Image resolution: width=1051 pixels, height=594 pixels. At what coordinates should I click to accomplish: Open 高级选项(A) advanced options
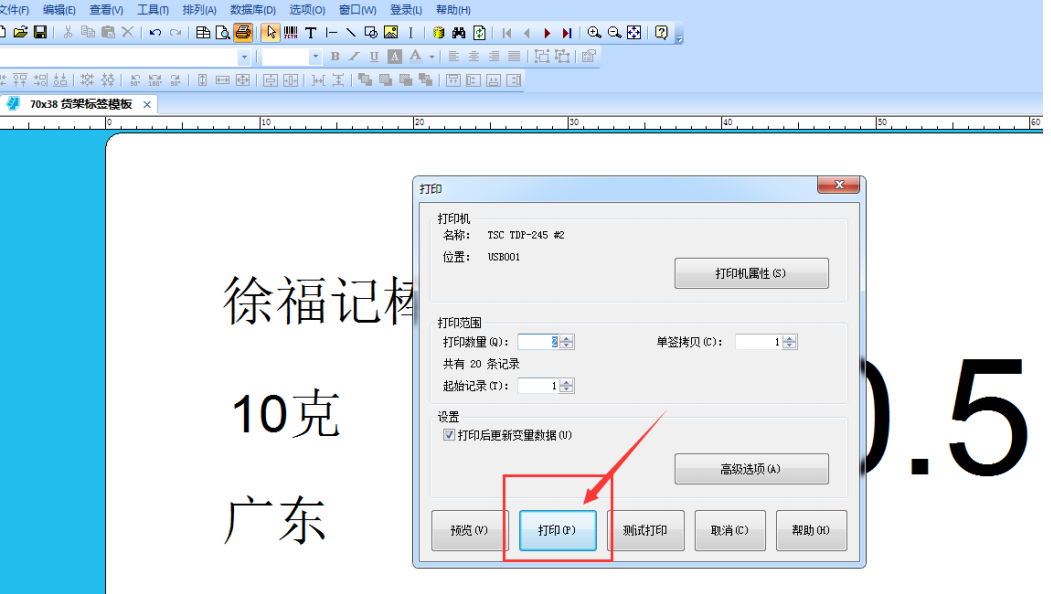point(751,469)
